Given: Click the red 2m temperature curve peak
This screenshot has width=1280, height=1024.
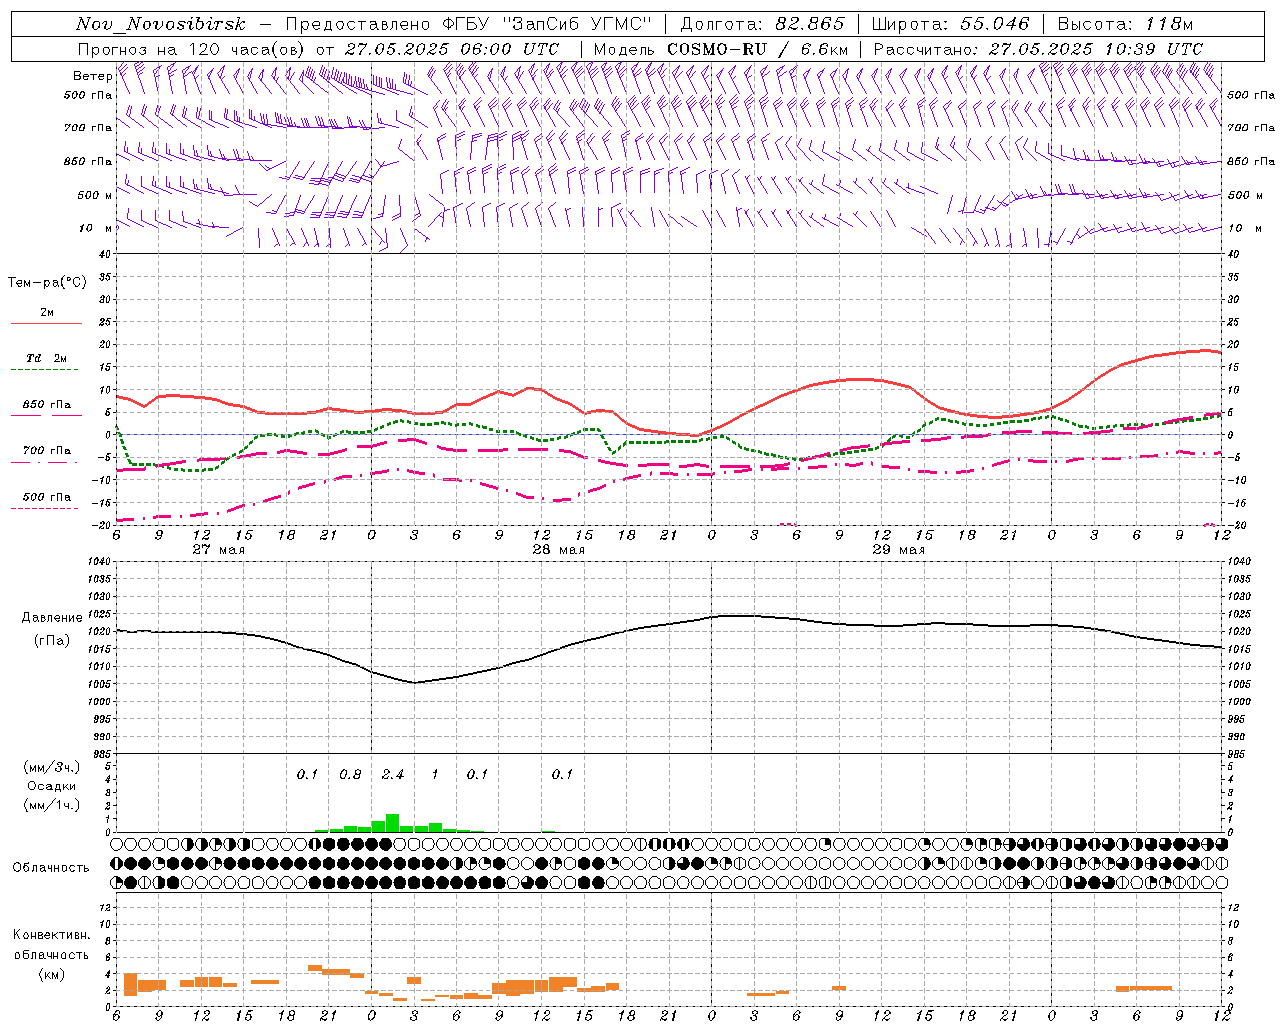Looking at the screenshot, I should pos(1207,350).
